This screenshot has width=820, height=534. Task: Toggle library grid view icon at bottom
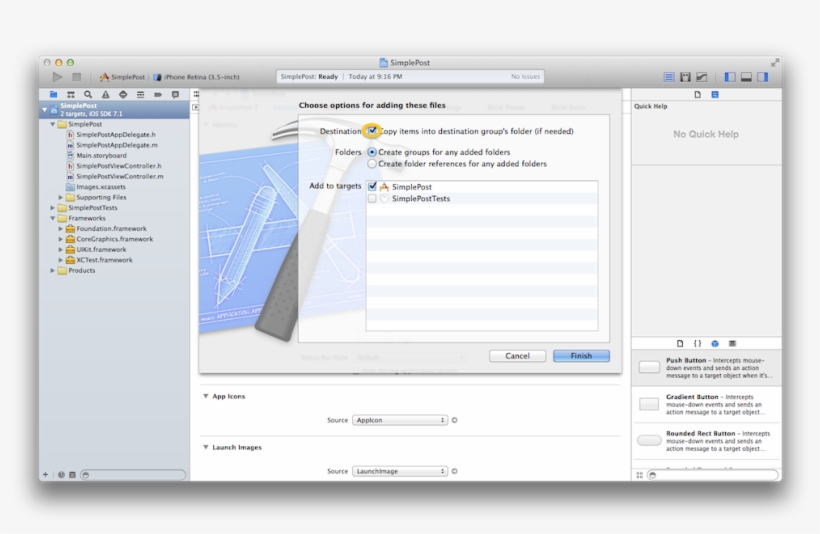[639, 475]
